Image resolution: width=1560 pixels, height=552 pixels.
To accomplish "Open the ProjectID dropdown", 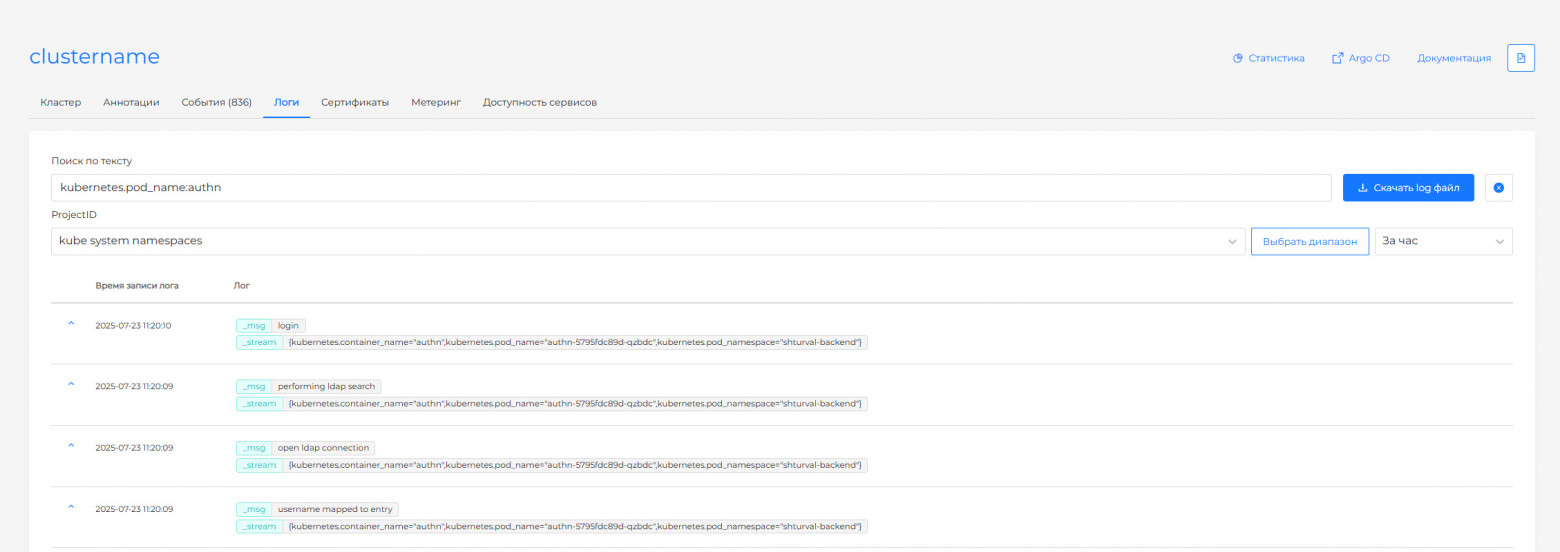I will pos(647,241).
